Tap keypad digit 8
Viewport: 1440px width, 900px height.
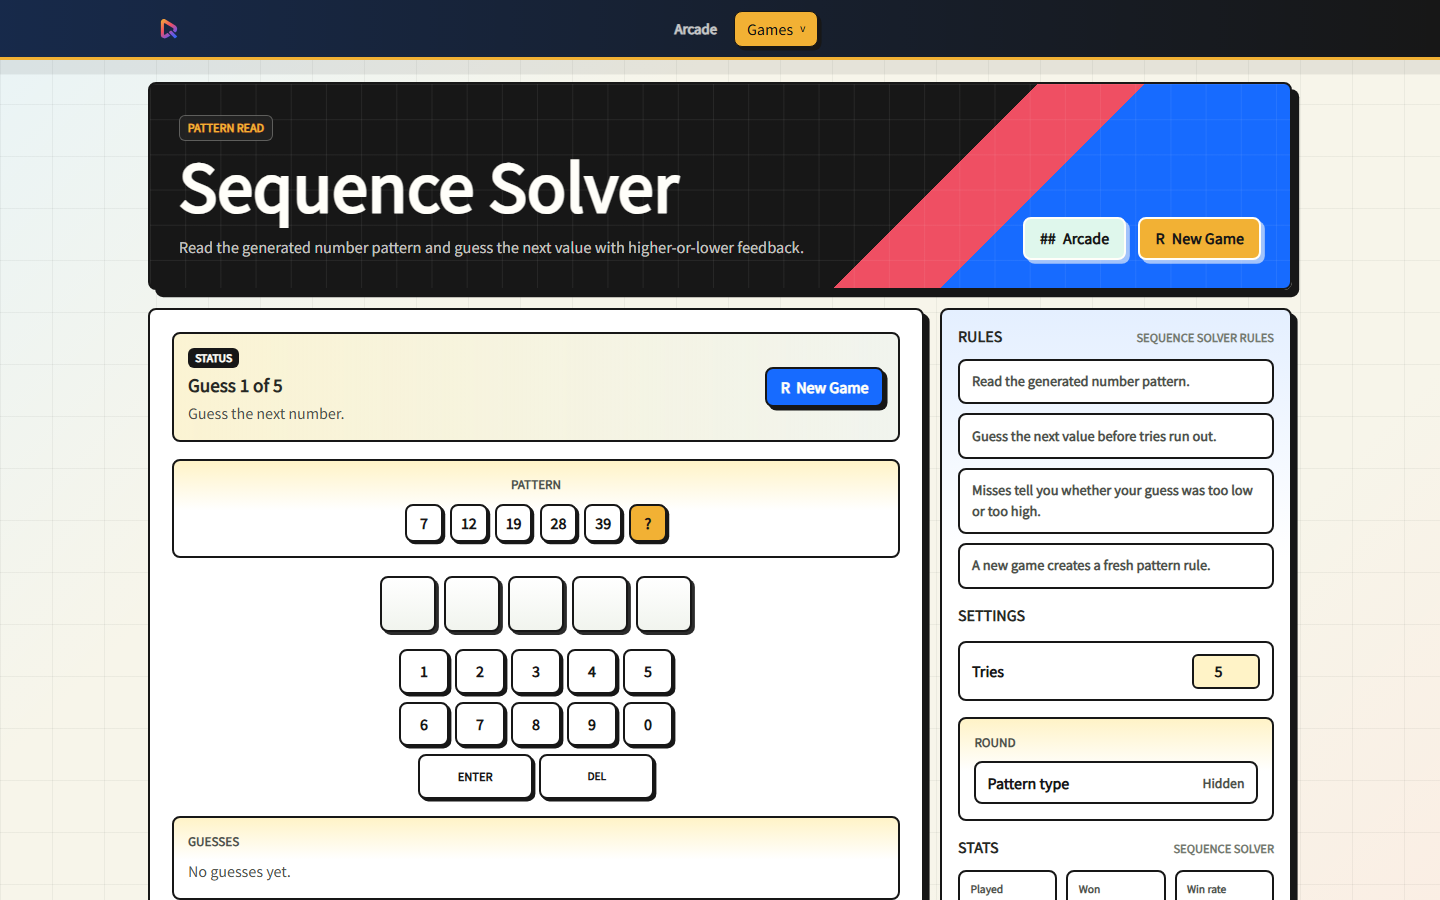click(x=536, y=725)
